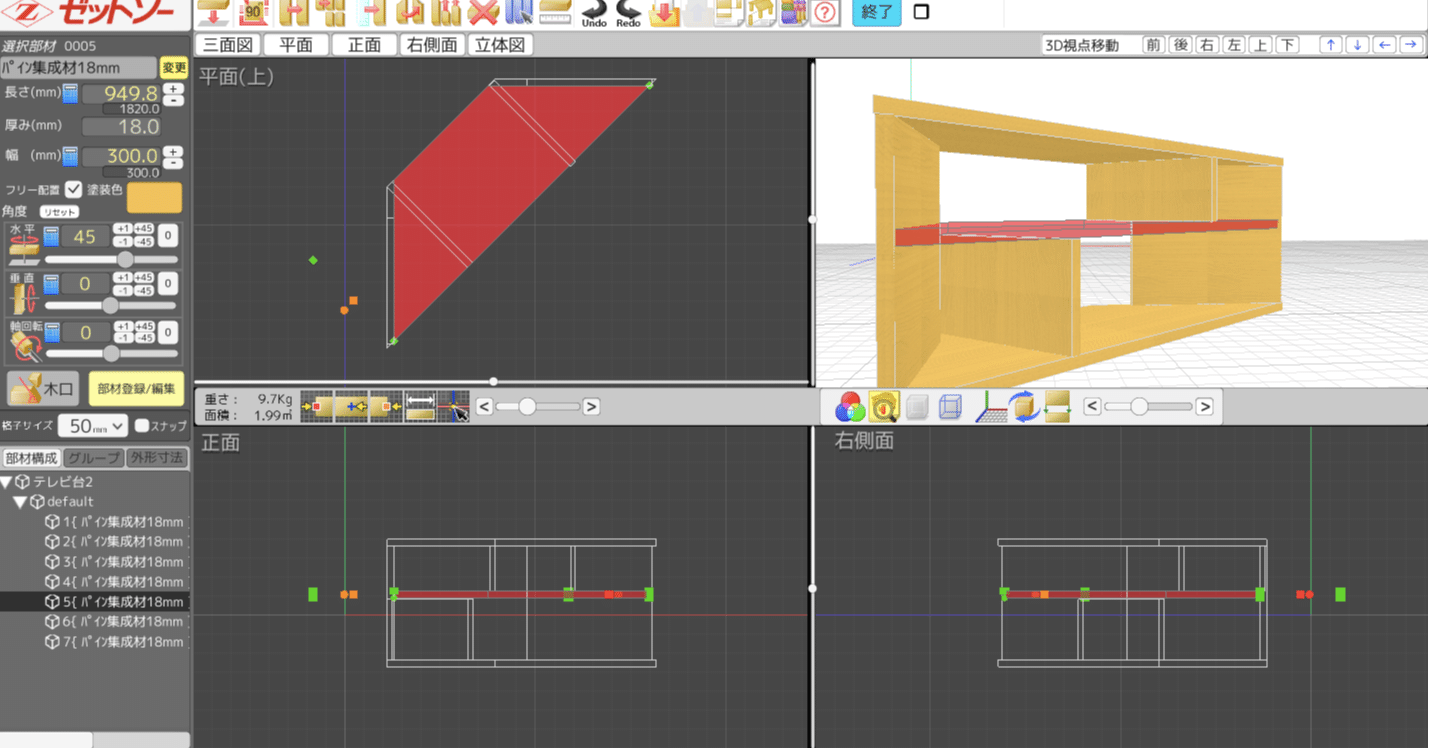Click the 2D view zoom slider
The image size is (1429, 748).
coord(538,406)
